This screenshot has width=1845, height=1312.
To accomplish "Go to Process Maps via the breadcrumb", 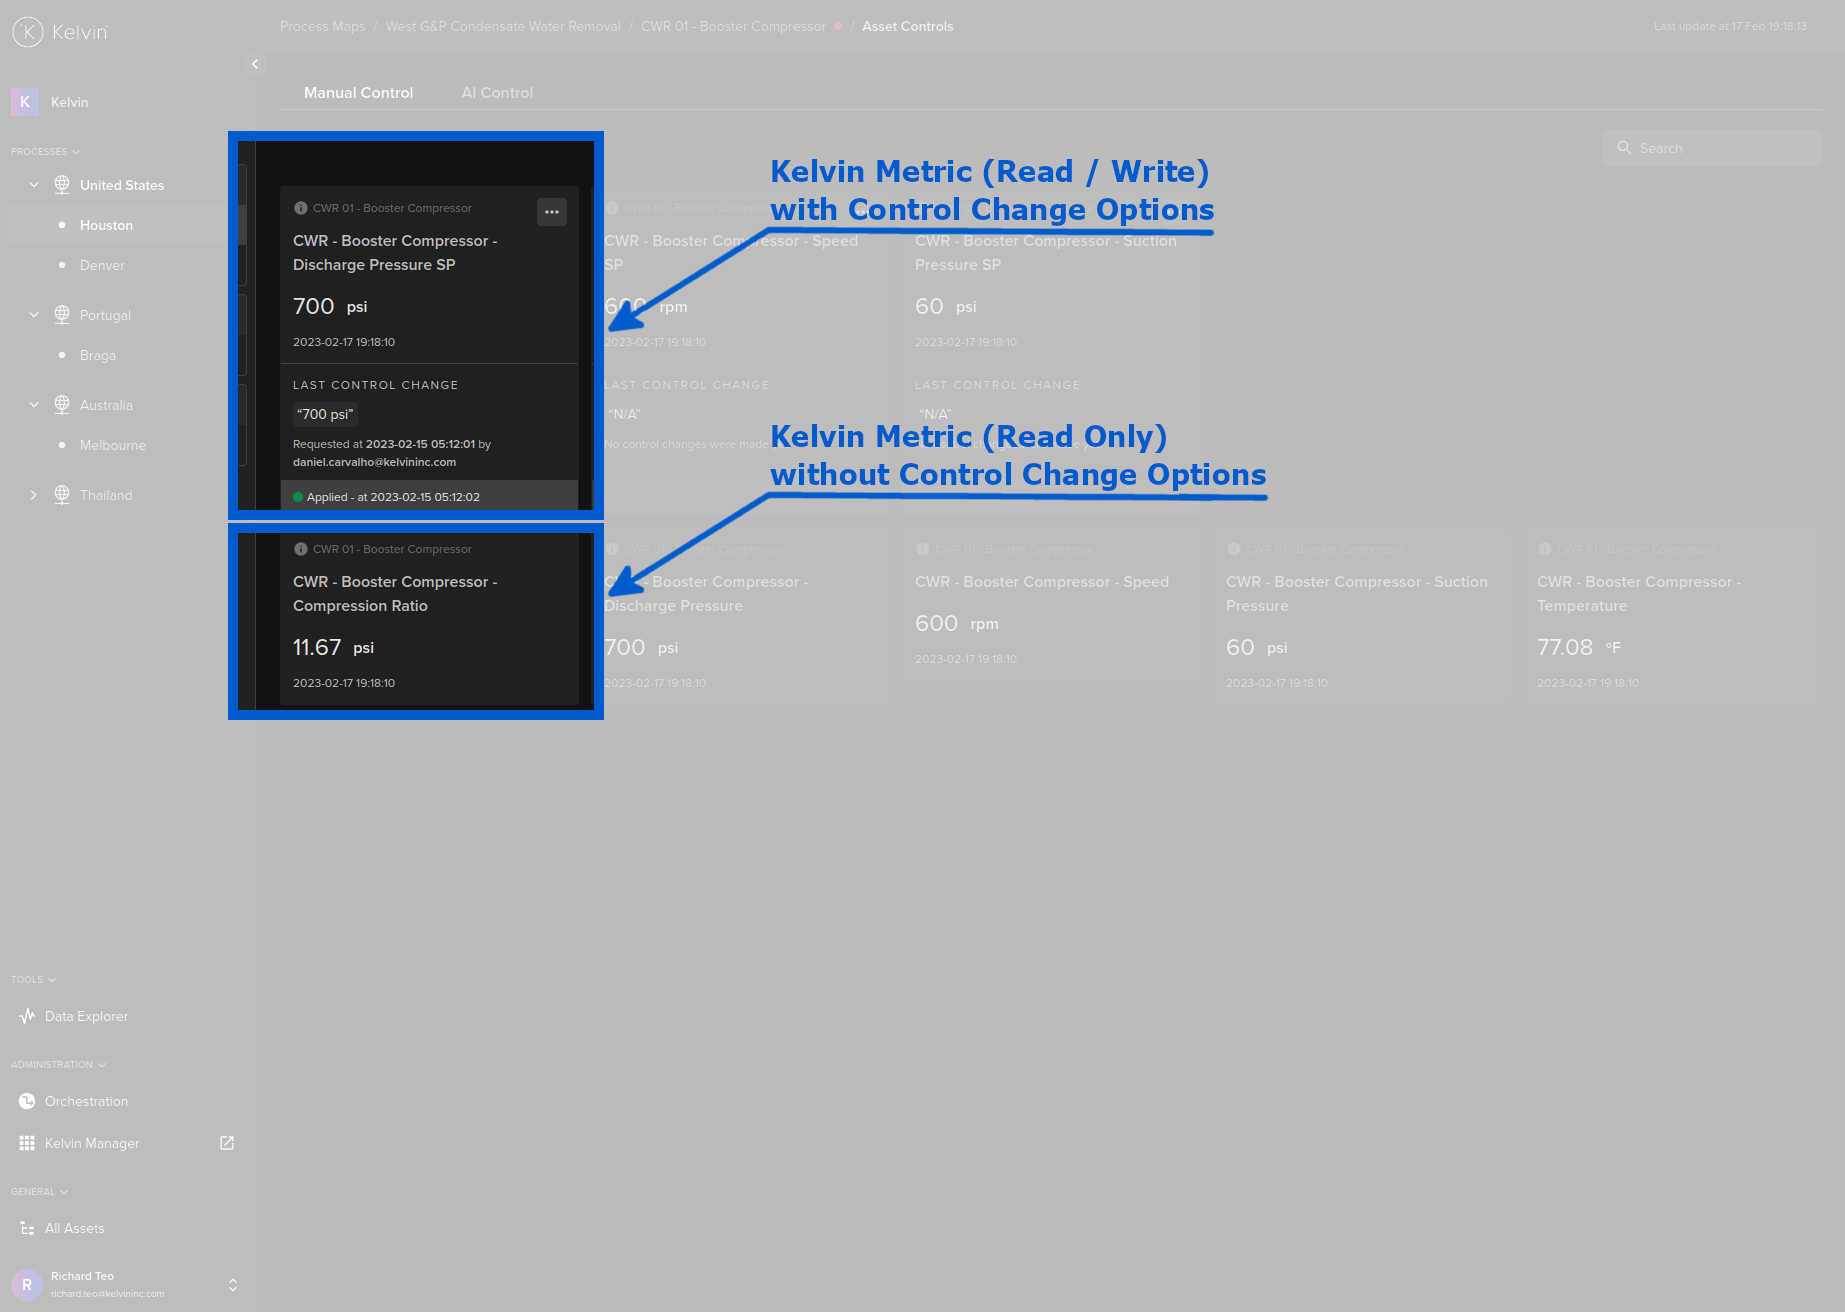I will [322, 26].
